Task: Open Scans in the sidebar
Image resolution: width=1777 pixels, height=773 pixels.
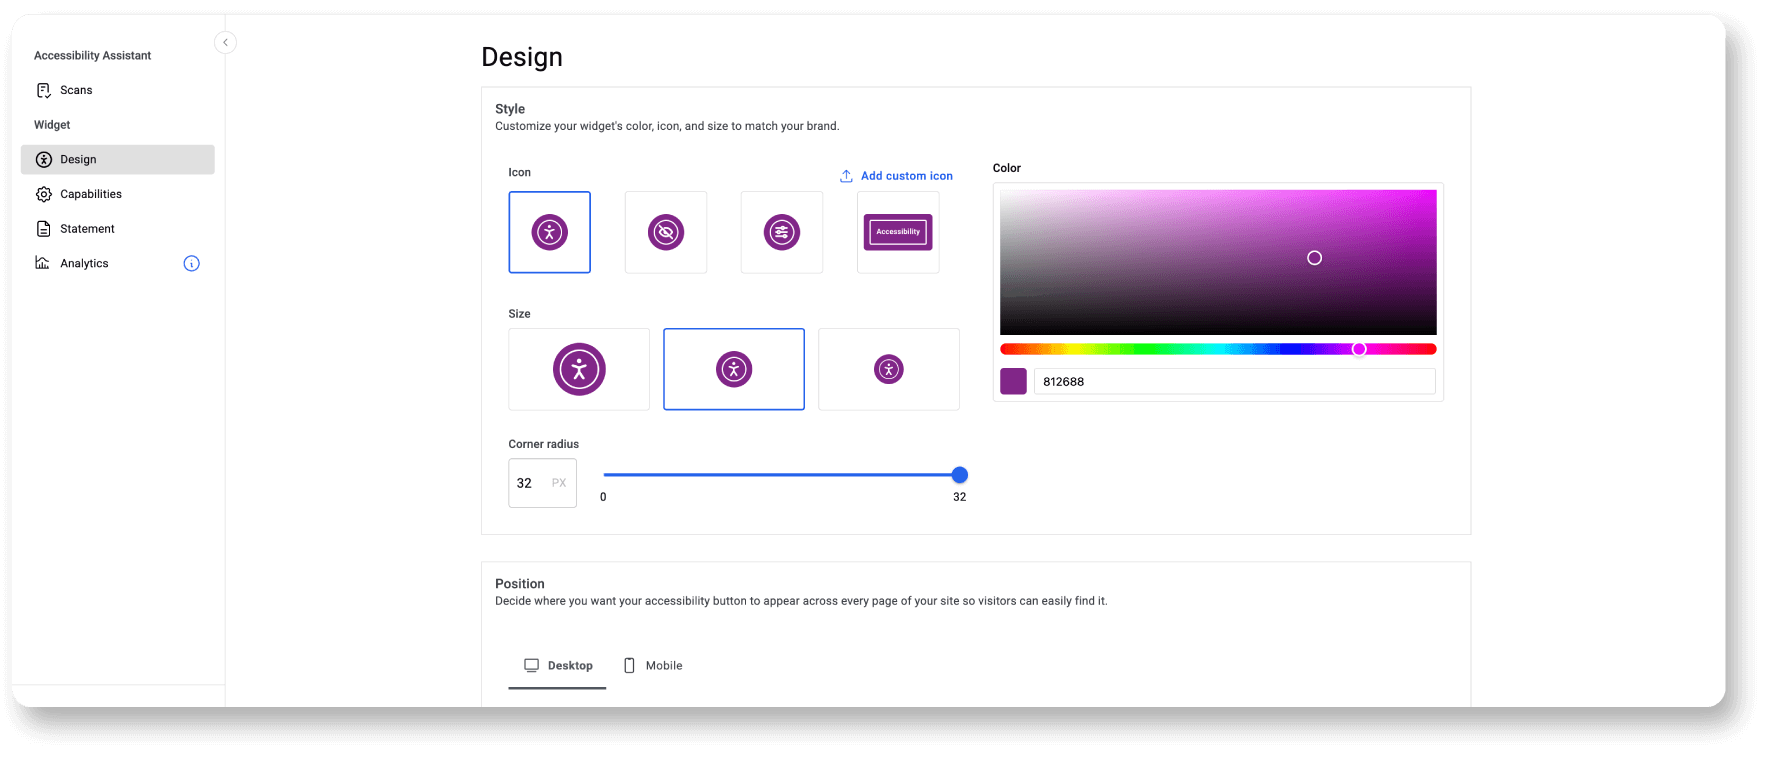Action: click(76, 90)
